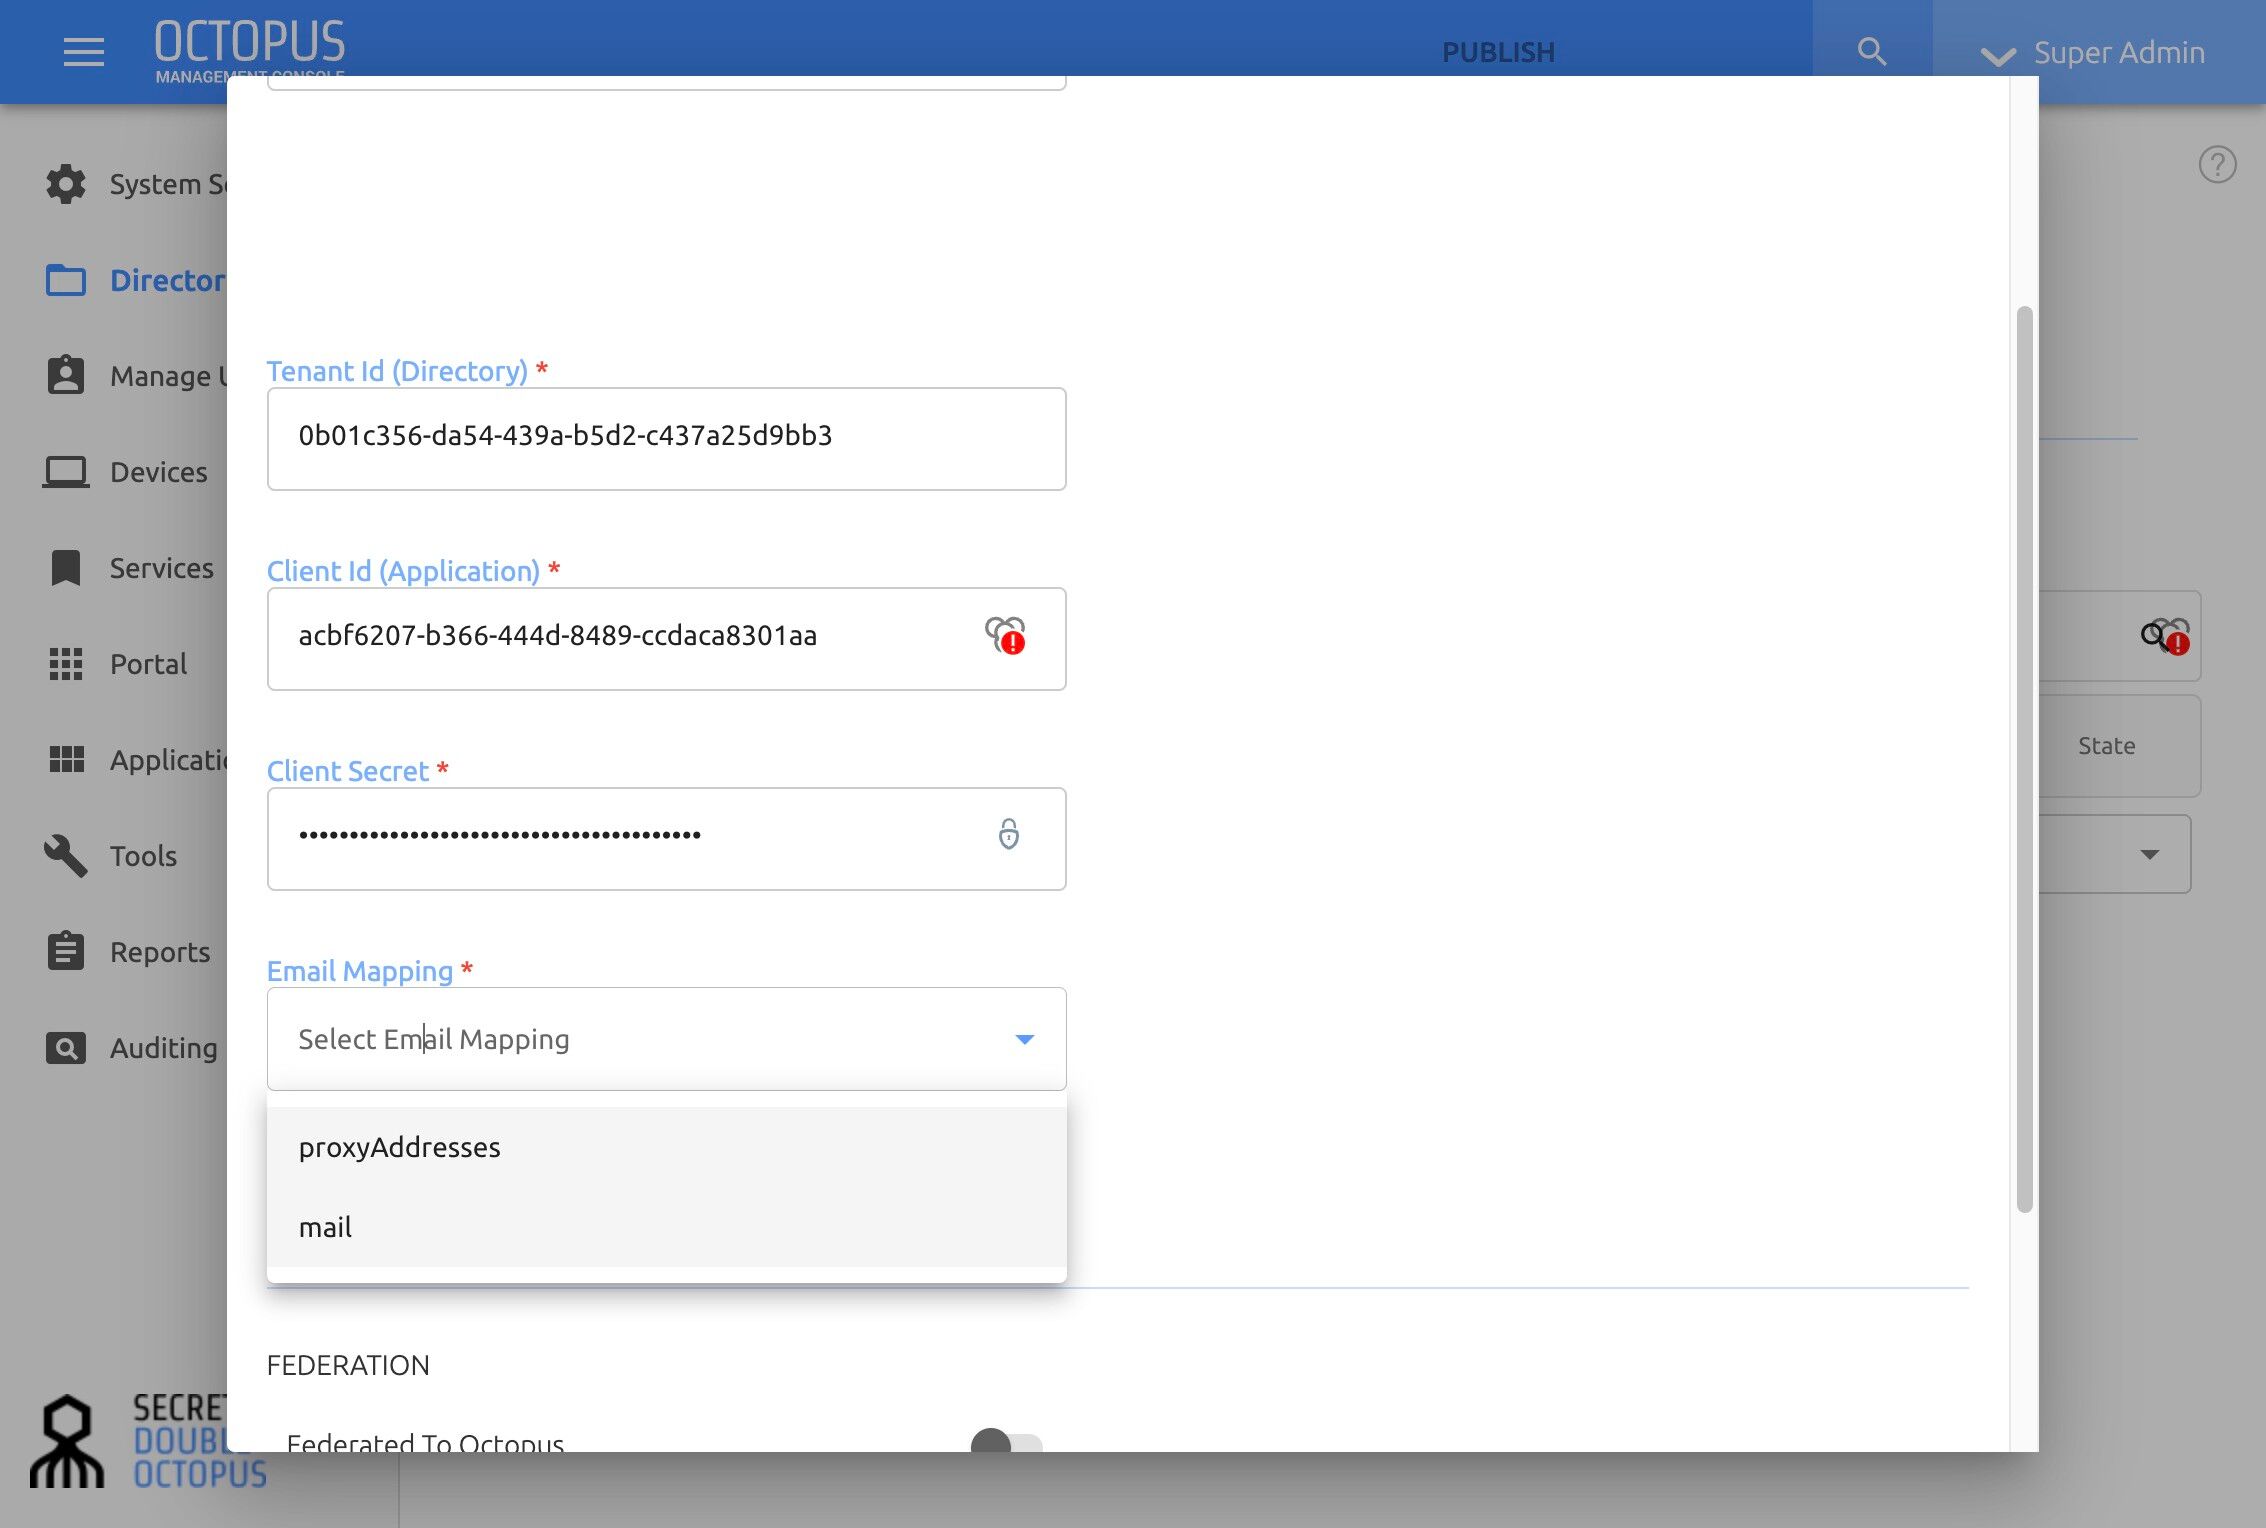2266x1528 pixels.
Task: Click the Octopus Management Console logo
Action: point(250,50)
